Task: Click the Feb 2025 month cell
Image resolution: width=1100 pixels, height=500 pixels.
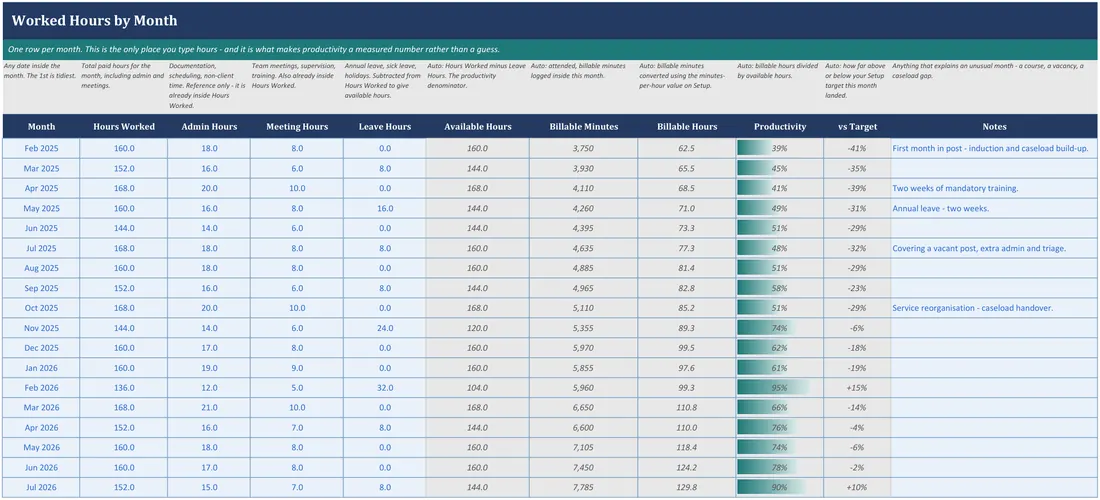Action: (x=41, y=149)
